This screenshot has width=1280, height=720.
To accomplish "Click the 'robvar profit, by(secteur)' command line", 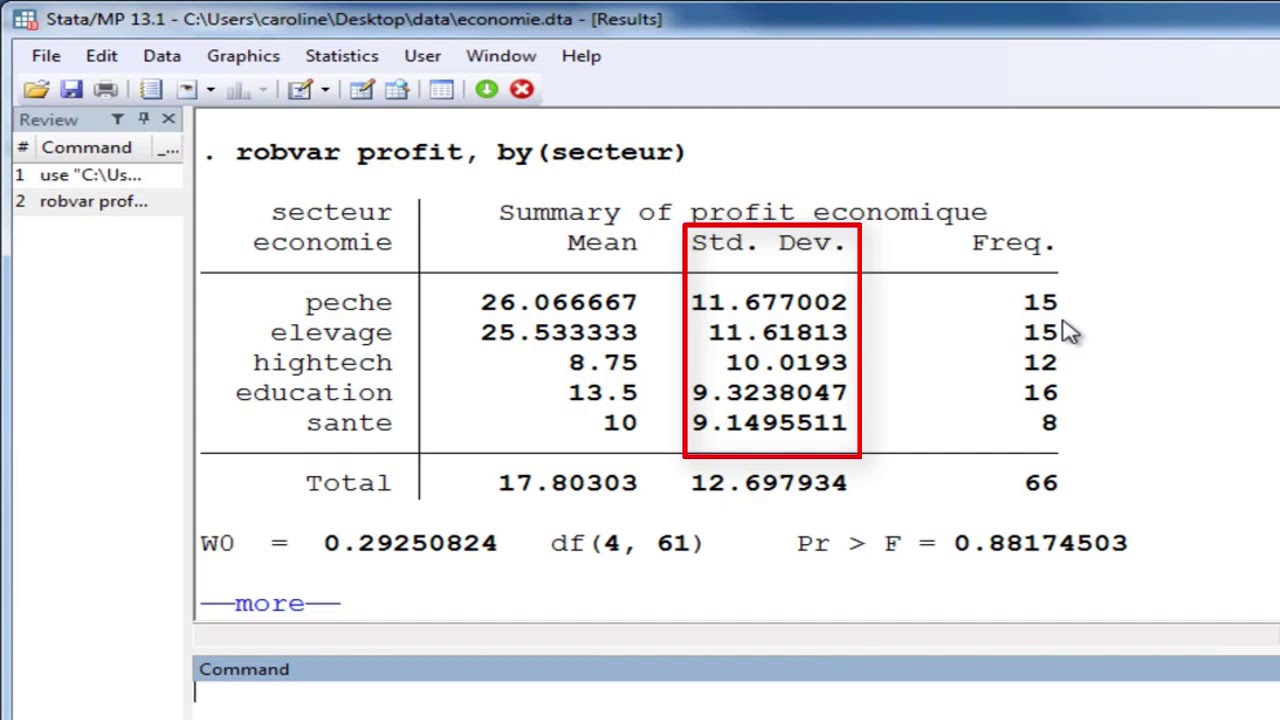I will pos(461,152).
